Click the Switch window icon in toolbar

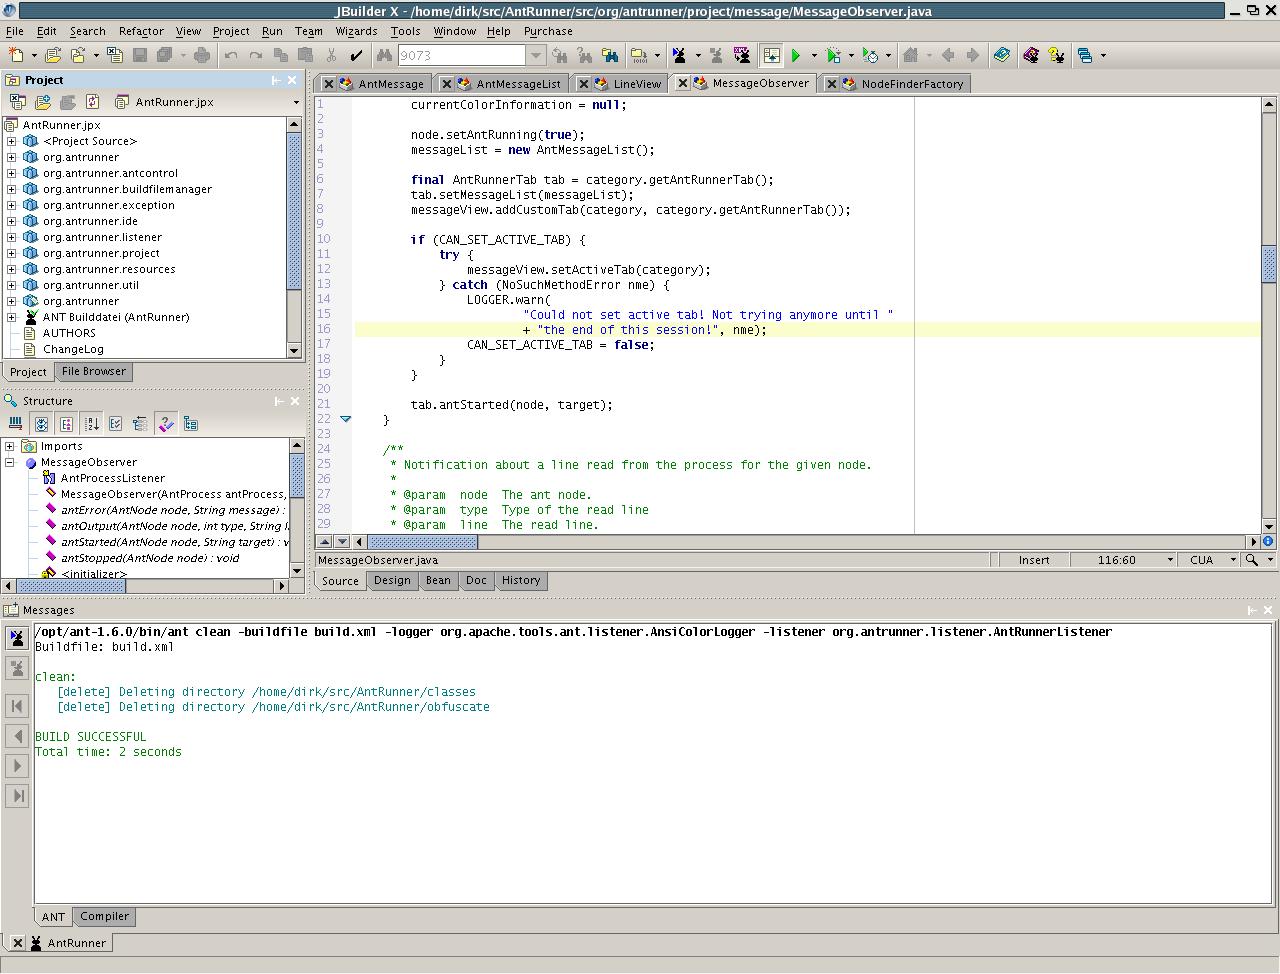1085,55
